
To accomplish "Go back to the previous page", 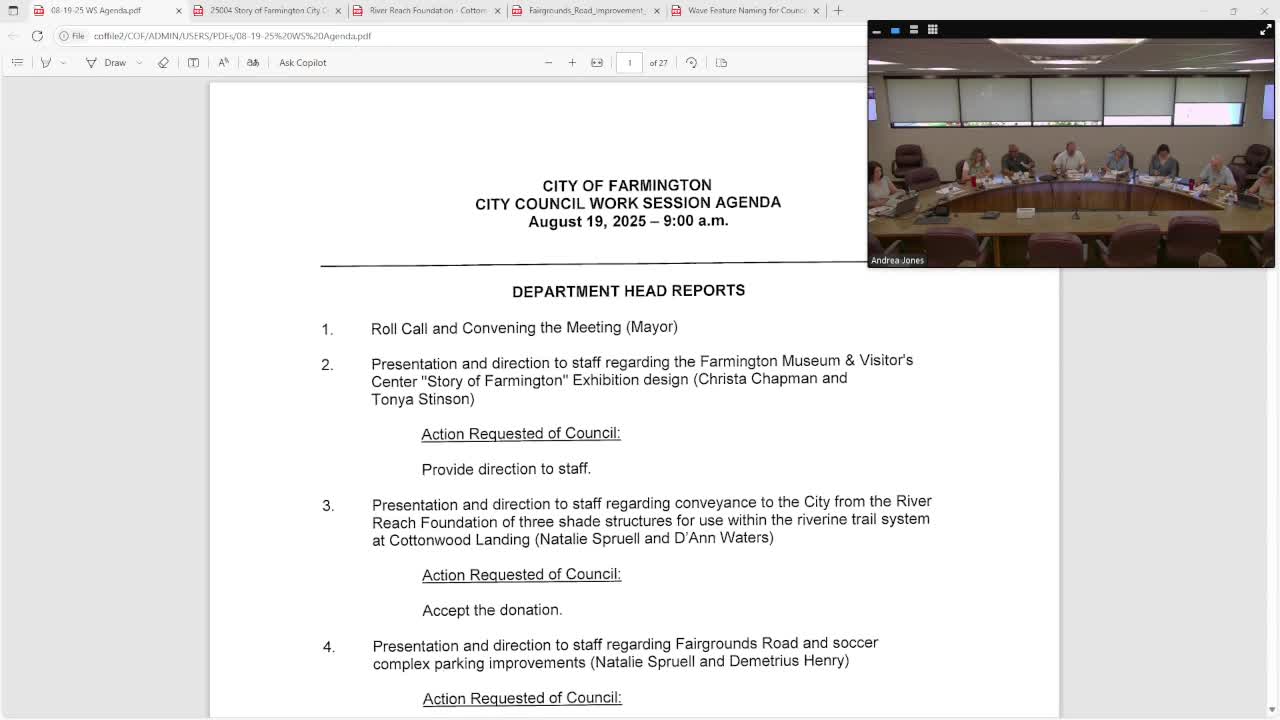I will tap(13, 36).
